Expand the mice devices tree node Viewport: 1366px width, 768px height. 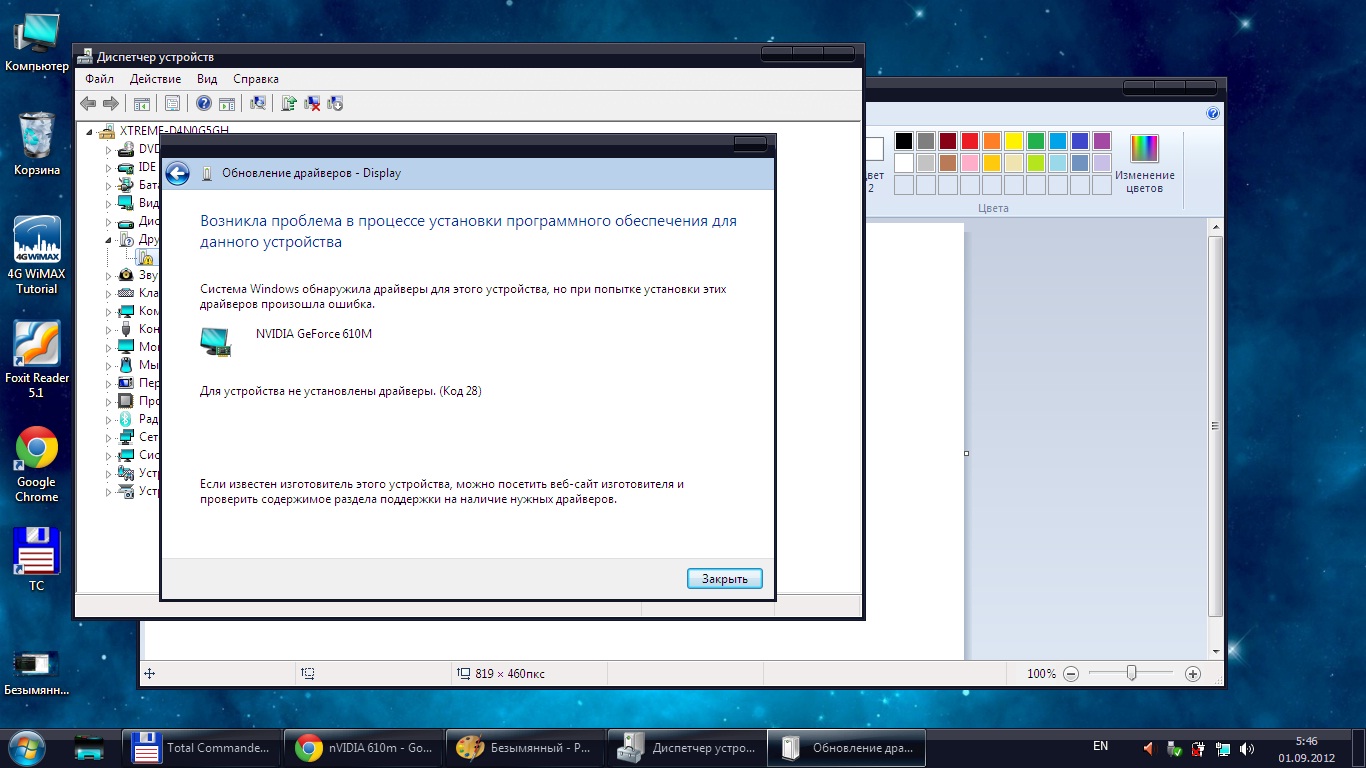(109, 365)
